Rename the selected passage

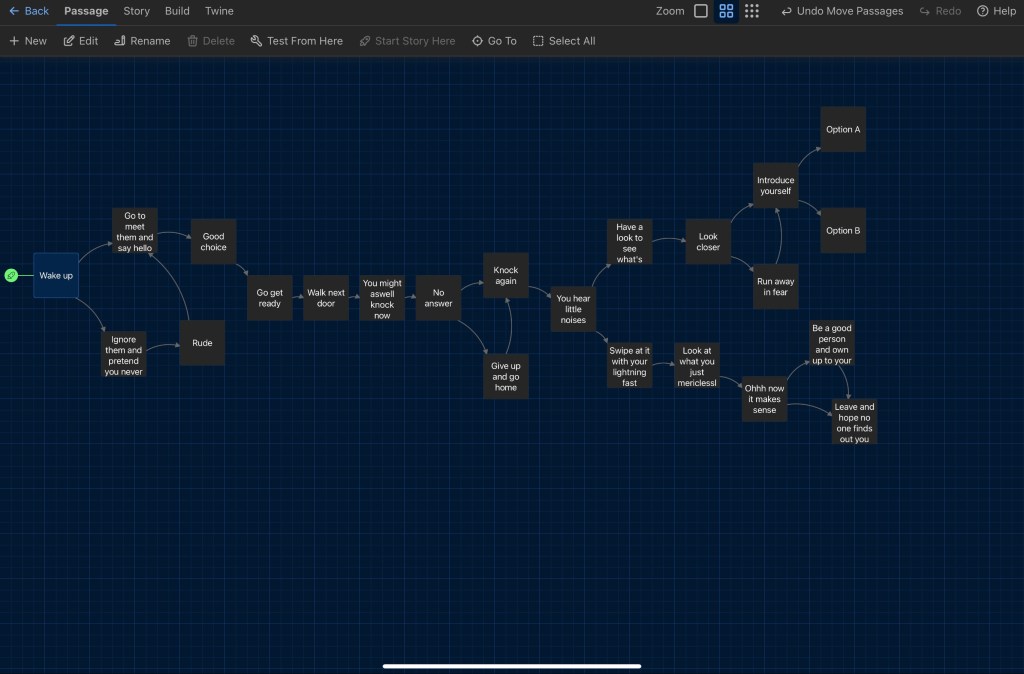coord(142,41)
